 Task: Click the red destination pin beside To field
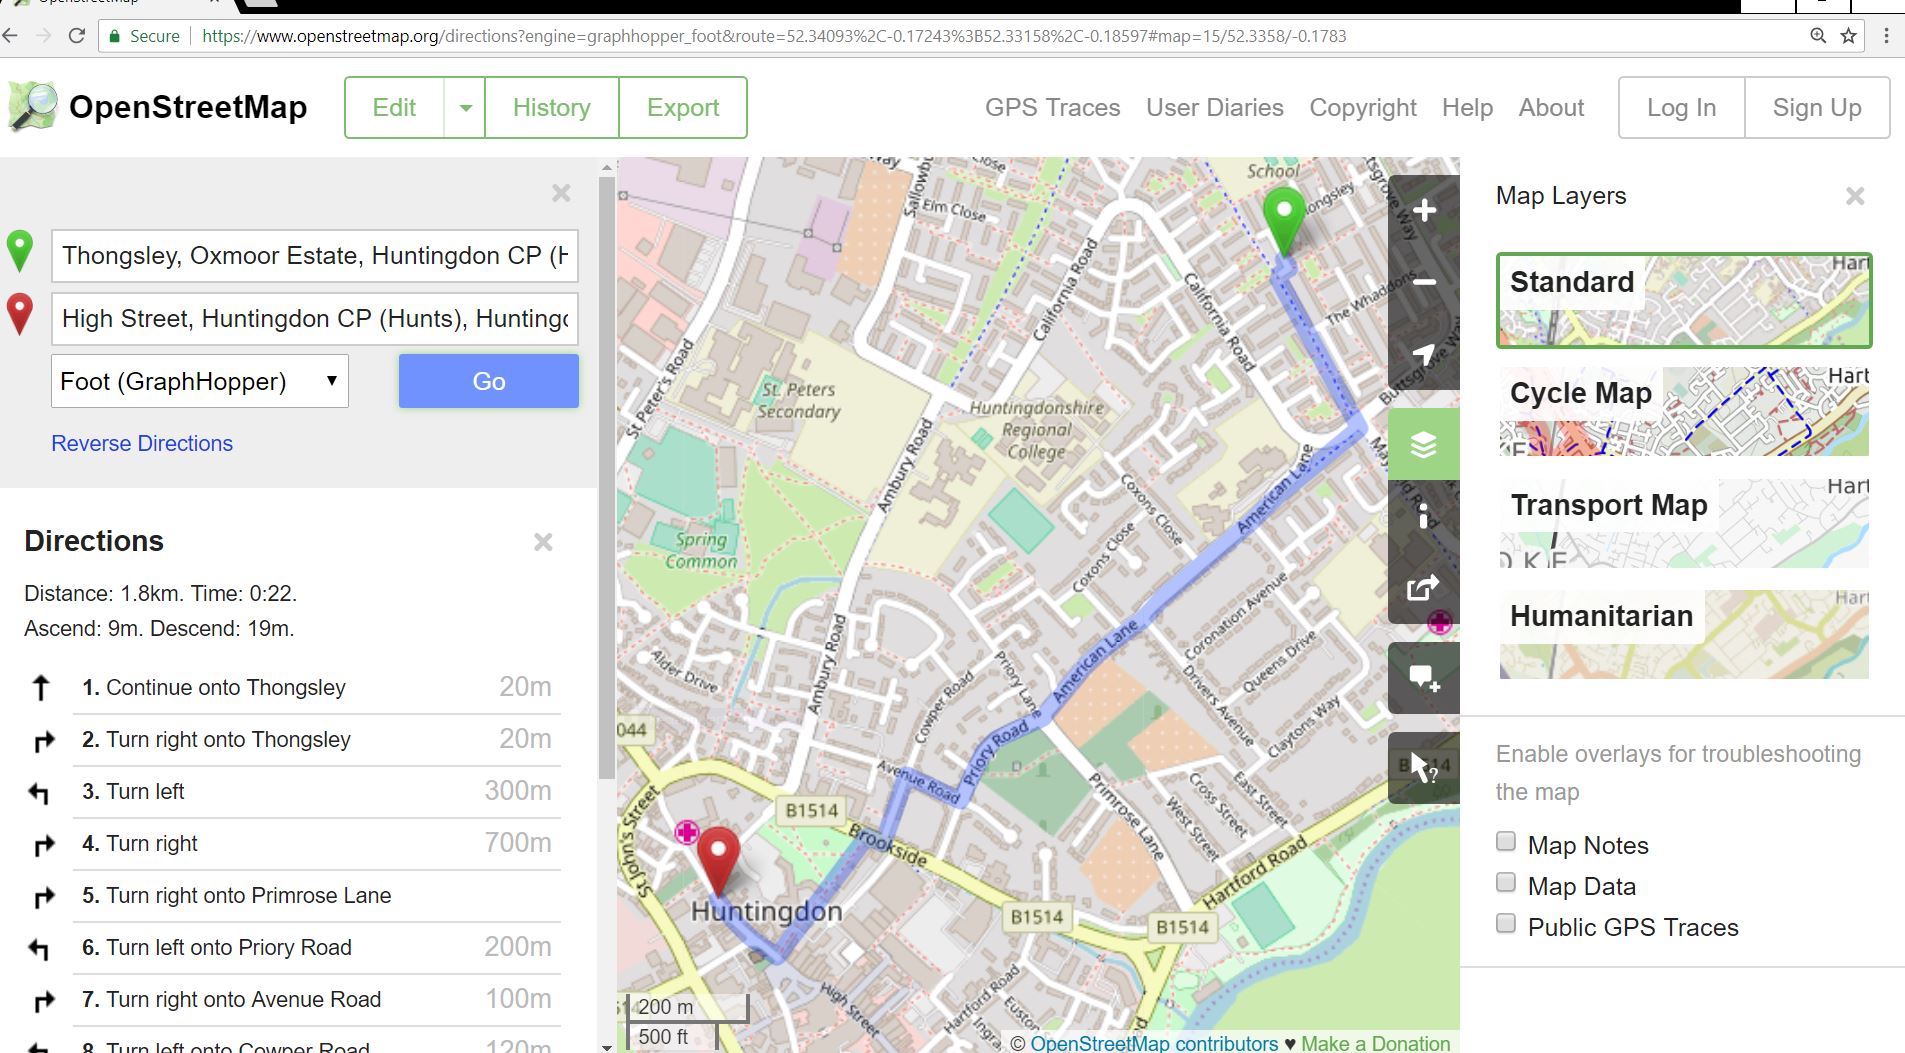20,314
